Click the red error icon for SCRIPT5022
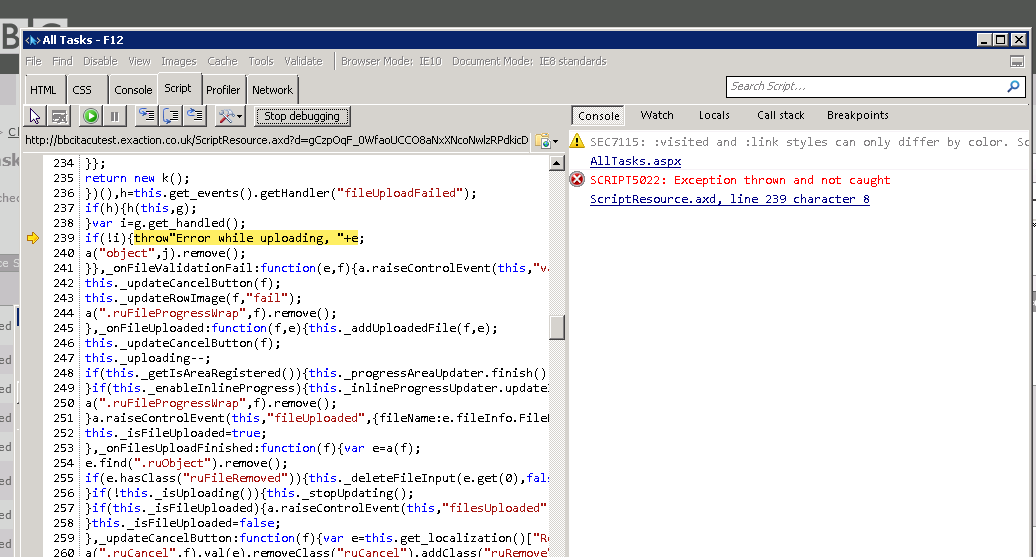1036x557 pixels. pyautogui.click(x=577, y=179)
